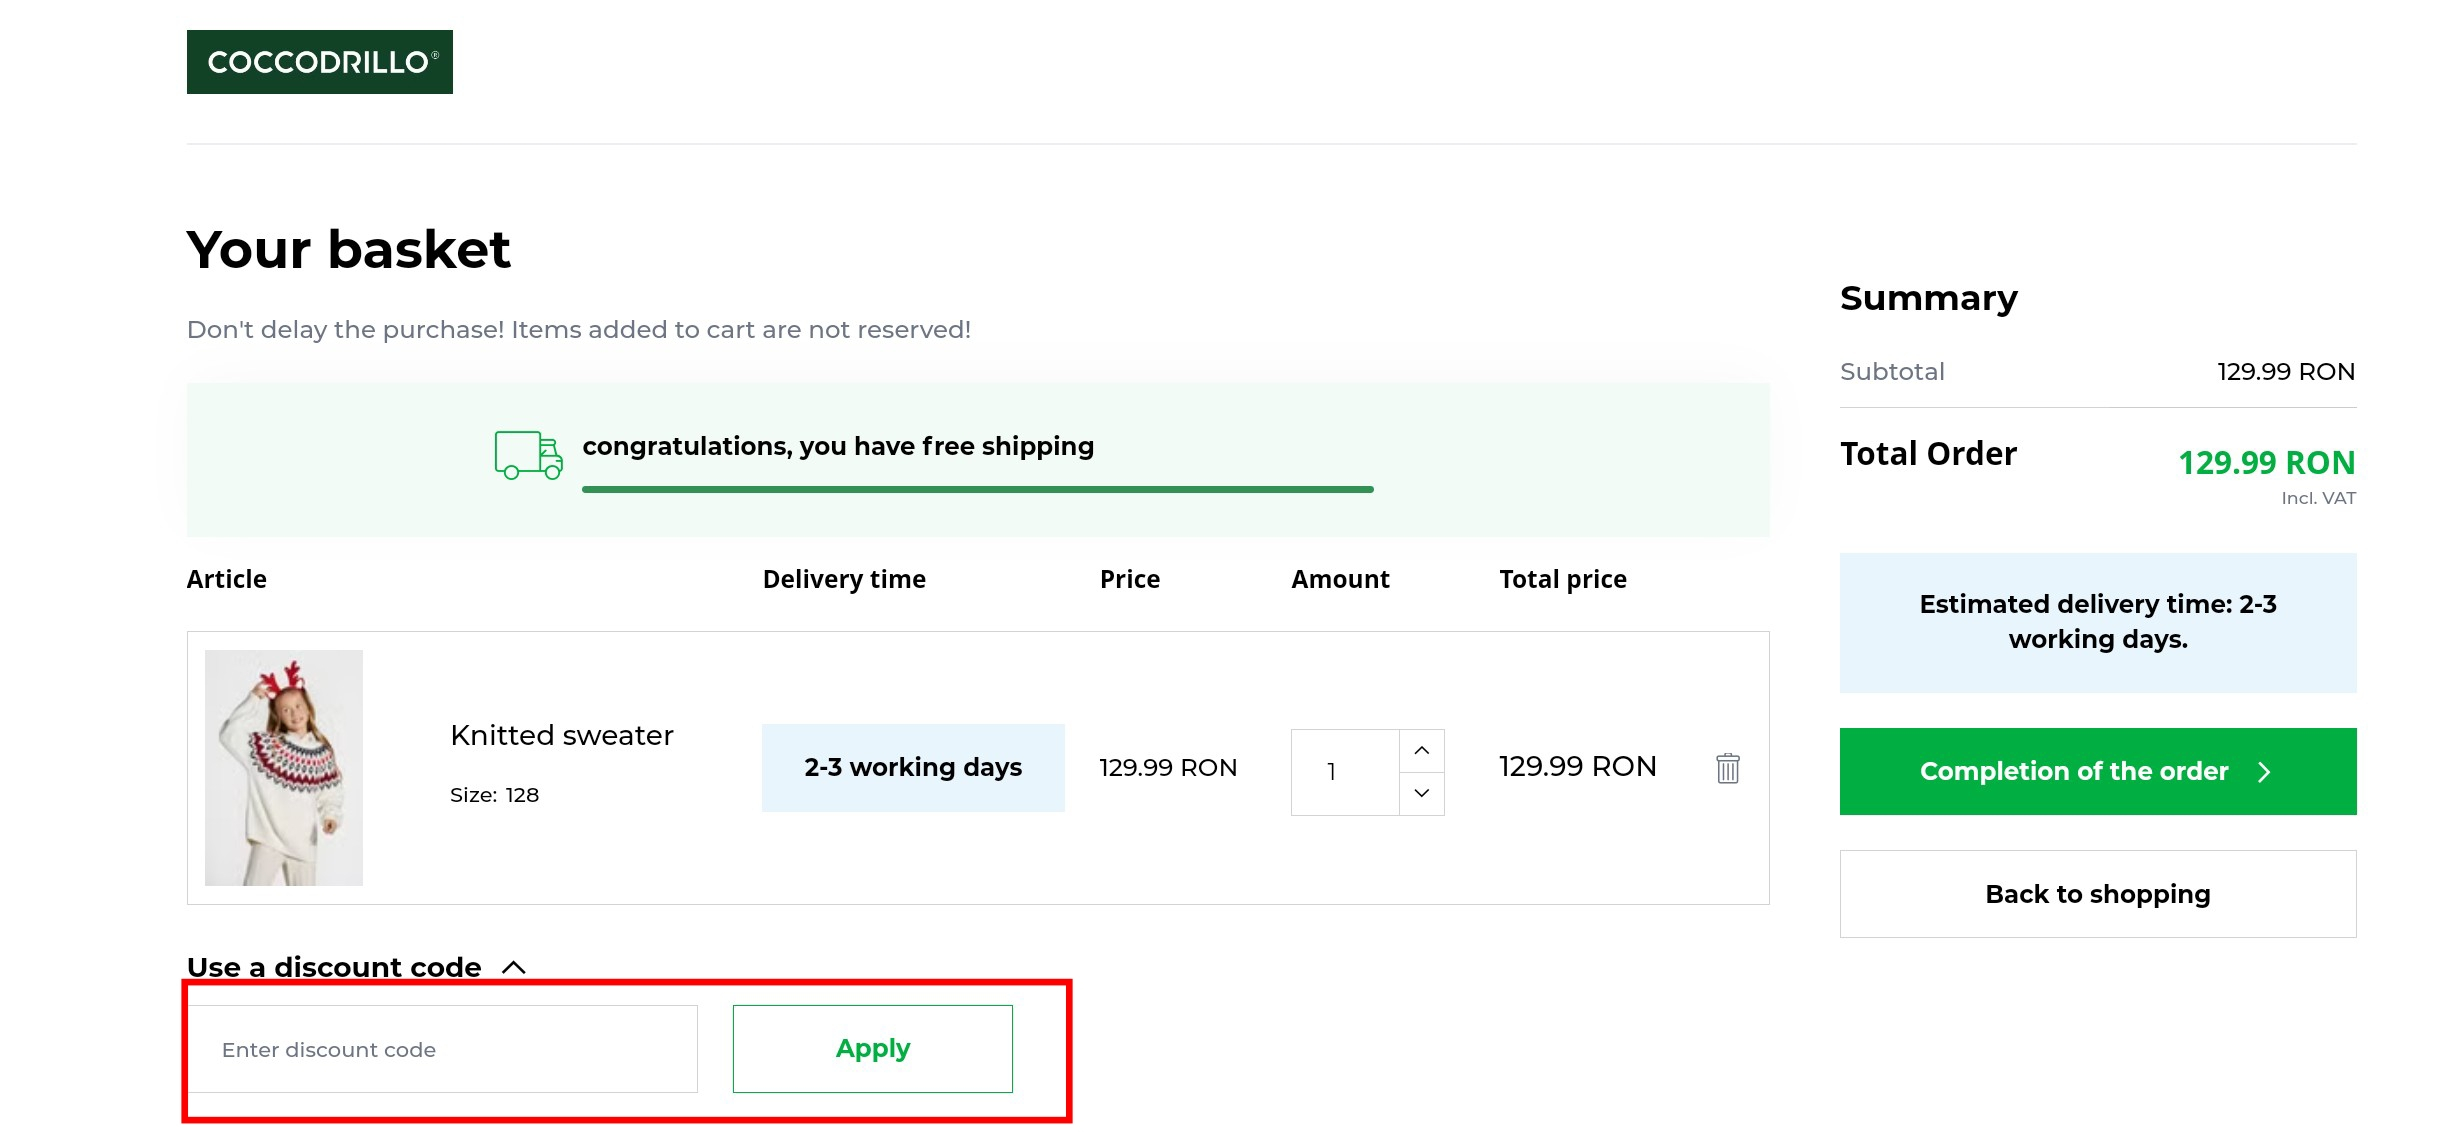Click the Total Order amount in summary

(x=2266, y=463)
